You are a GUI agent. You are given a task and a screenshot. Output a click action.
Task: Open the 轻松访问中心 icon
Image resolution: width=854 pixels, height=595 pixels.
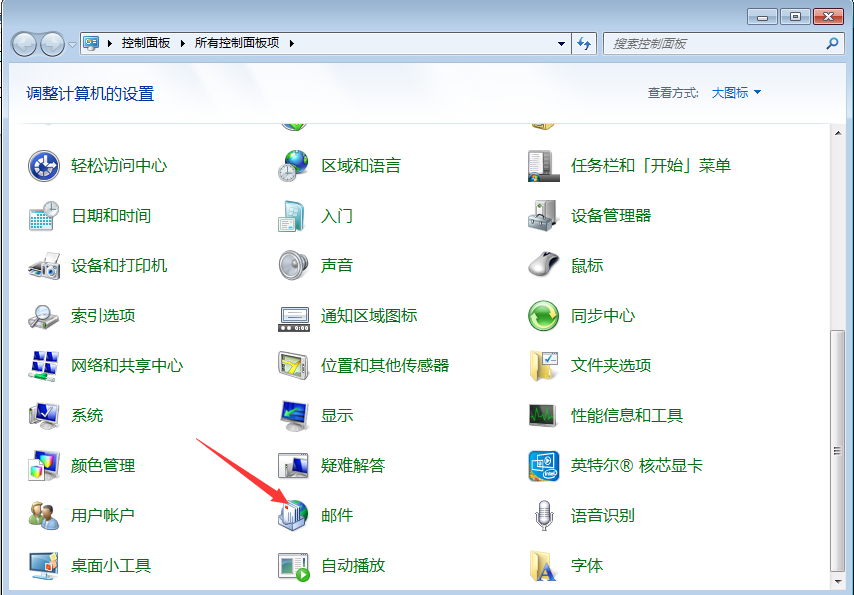(x=44, y=166)
